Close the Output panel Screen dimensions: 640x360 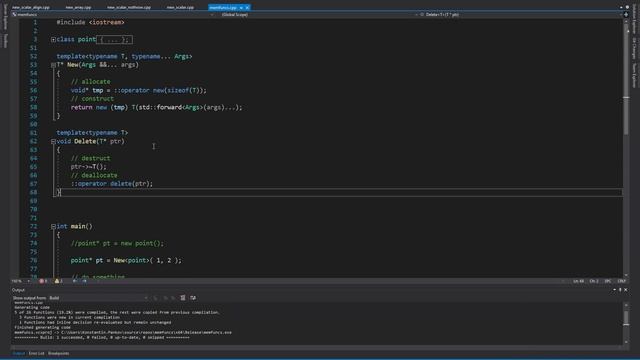pyautogui.click(x=626, y=290)
